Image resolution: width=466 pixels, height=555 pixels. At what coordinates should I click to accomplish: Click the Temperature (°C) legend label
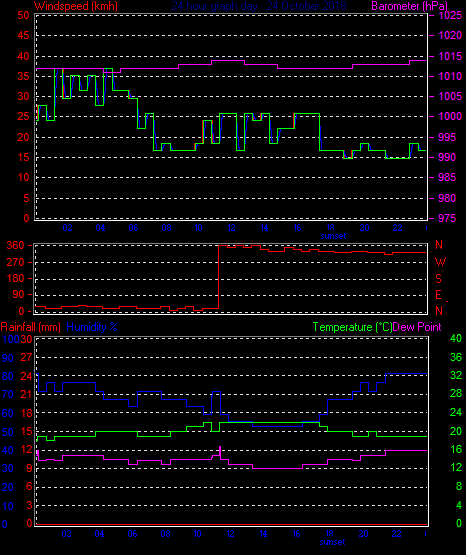[x=352, y=327]
